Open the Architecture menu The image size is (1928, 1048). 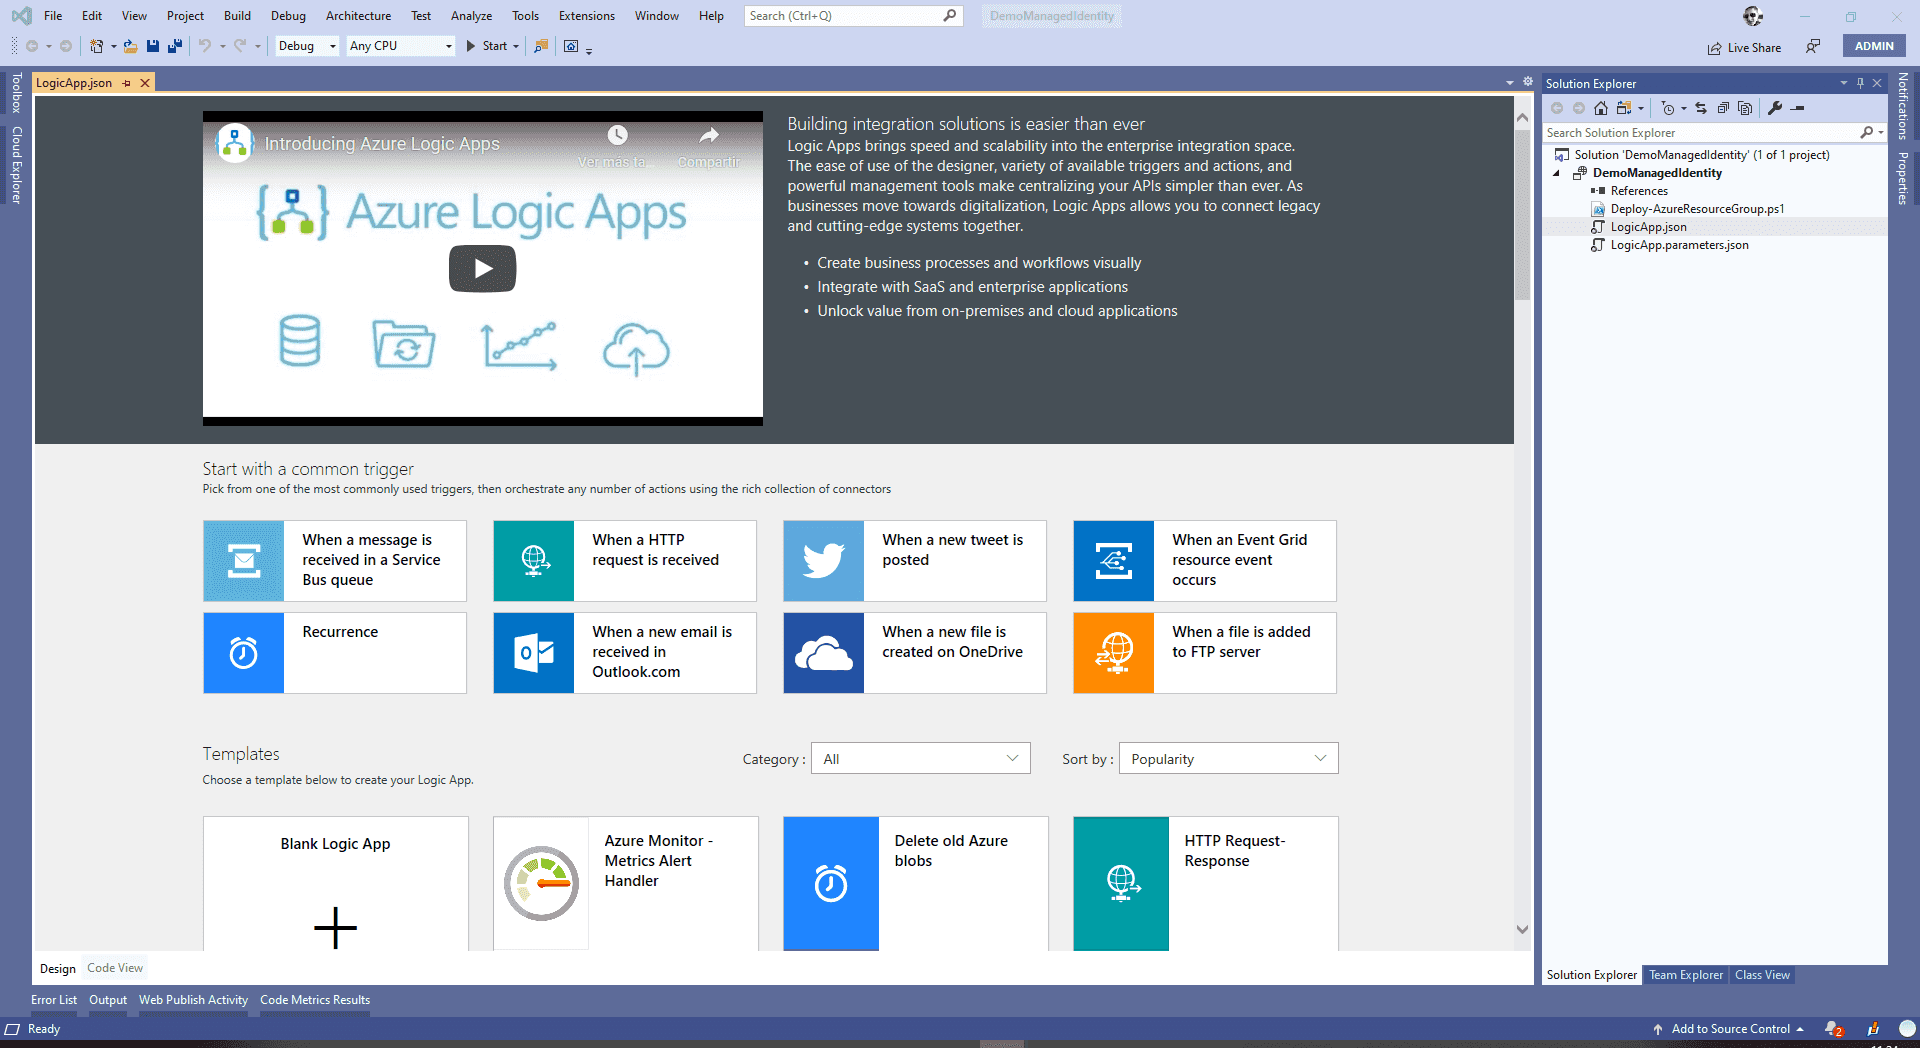[358, 16]
